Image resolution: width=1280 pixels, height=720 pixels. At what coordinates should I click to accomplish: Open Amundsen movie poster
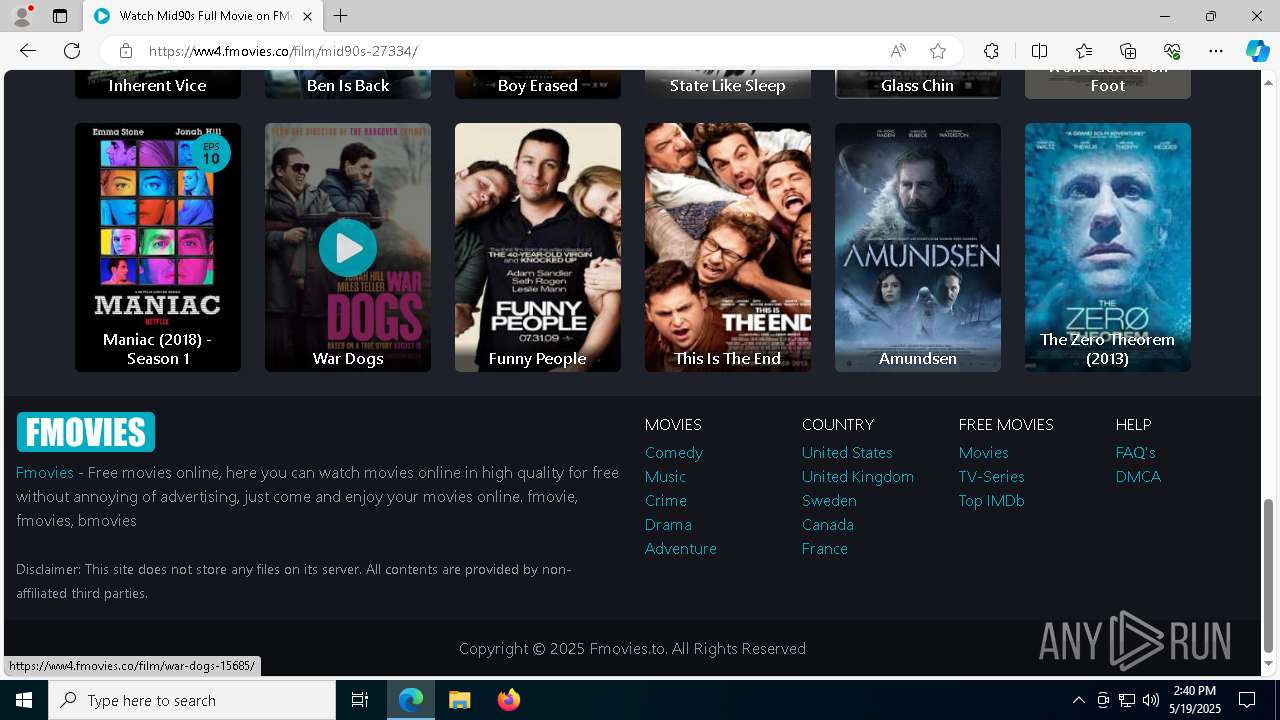[918, 247]
